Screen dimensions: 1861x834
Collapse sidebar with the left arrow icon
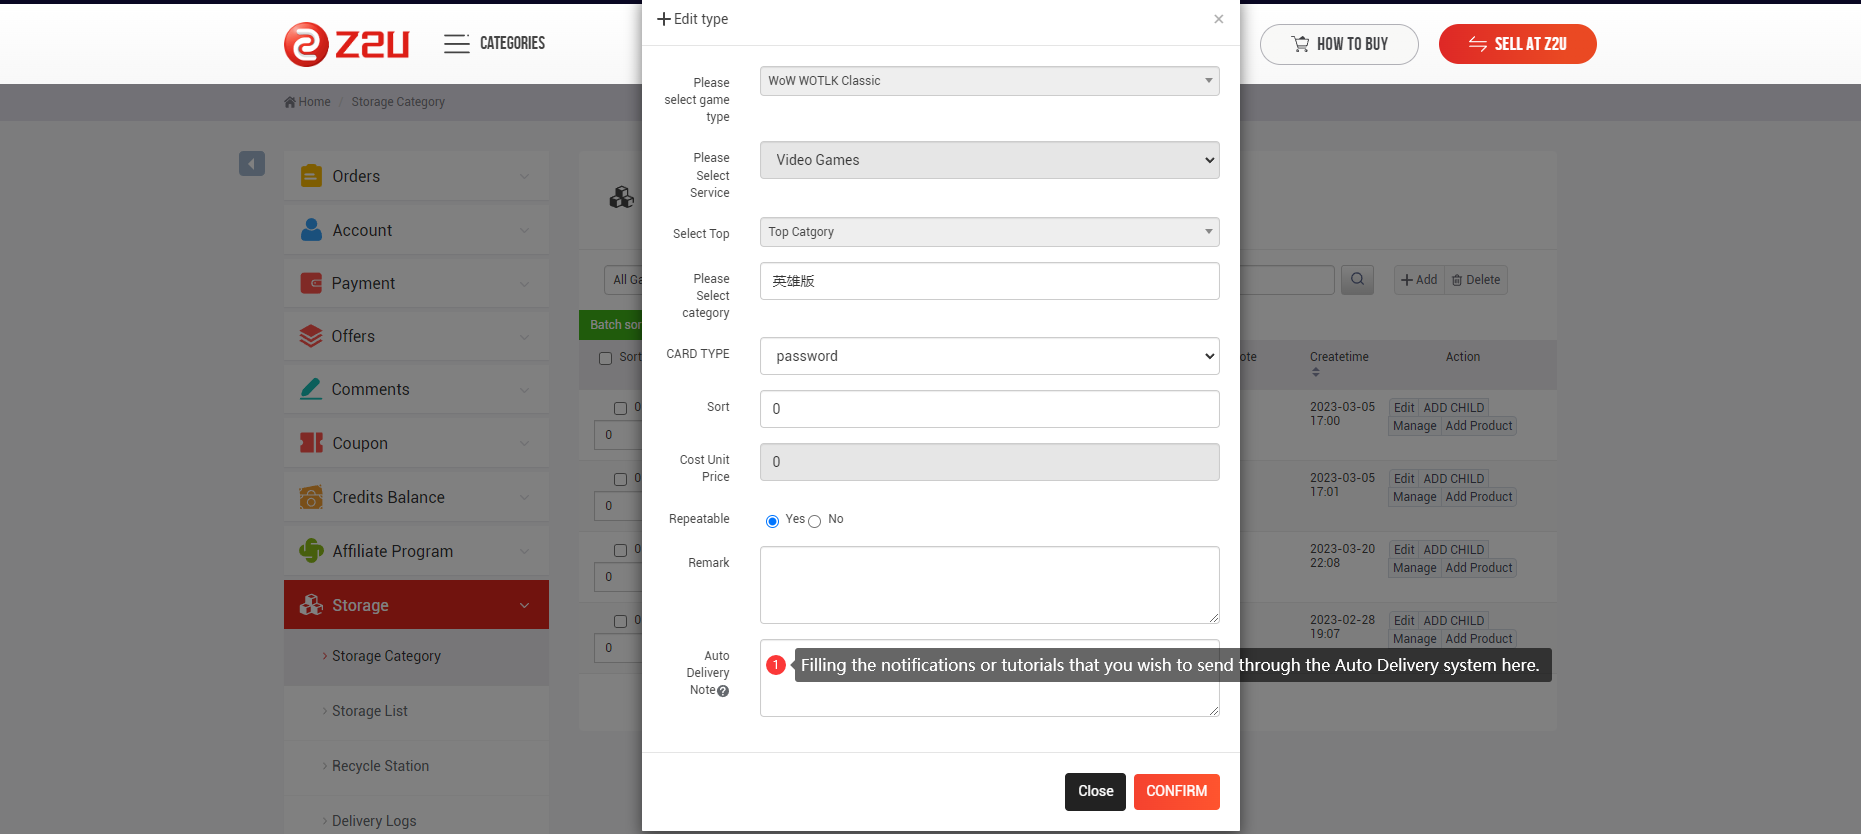tap(252, 164)
